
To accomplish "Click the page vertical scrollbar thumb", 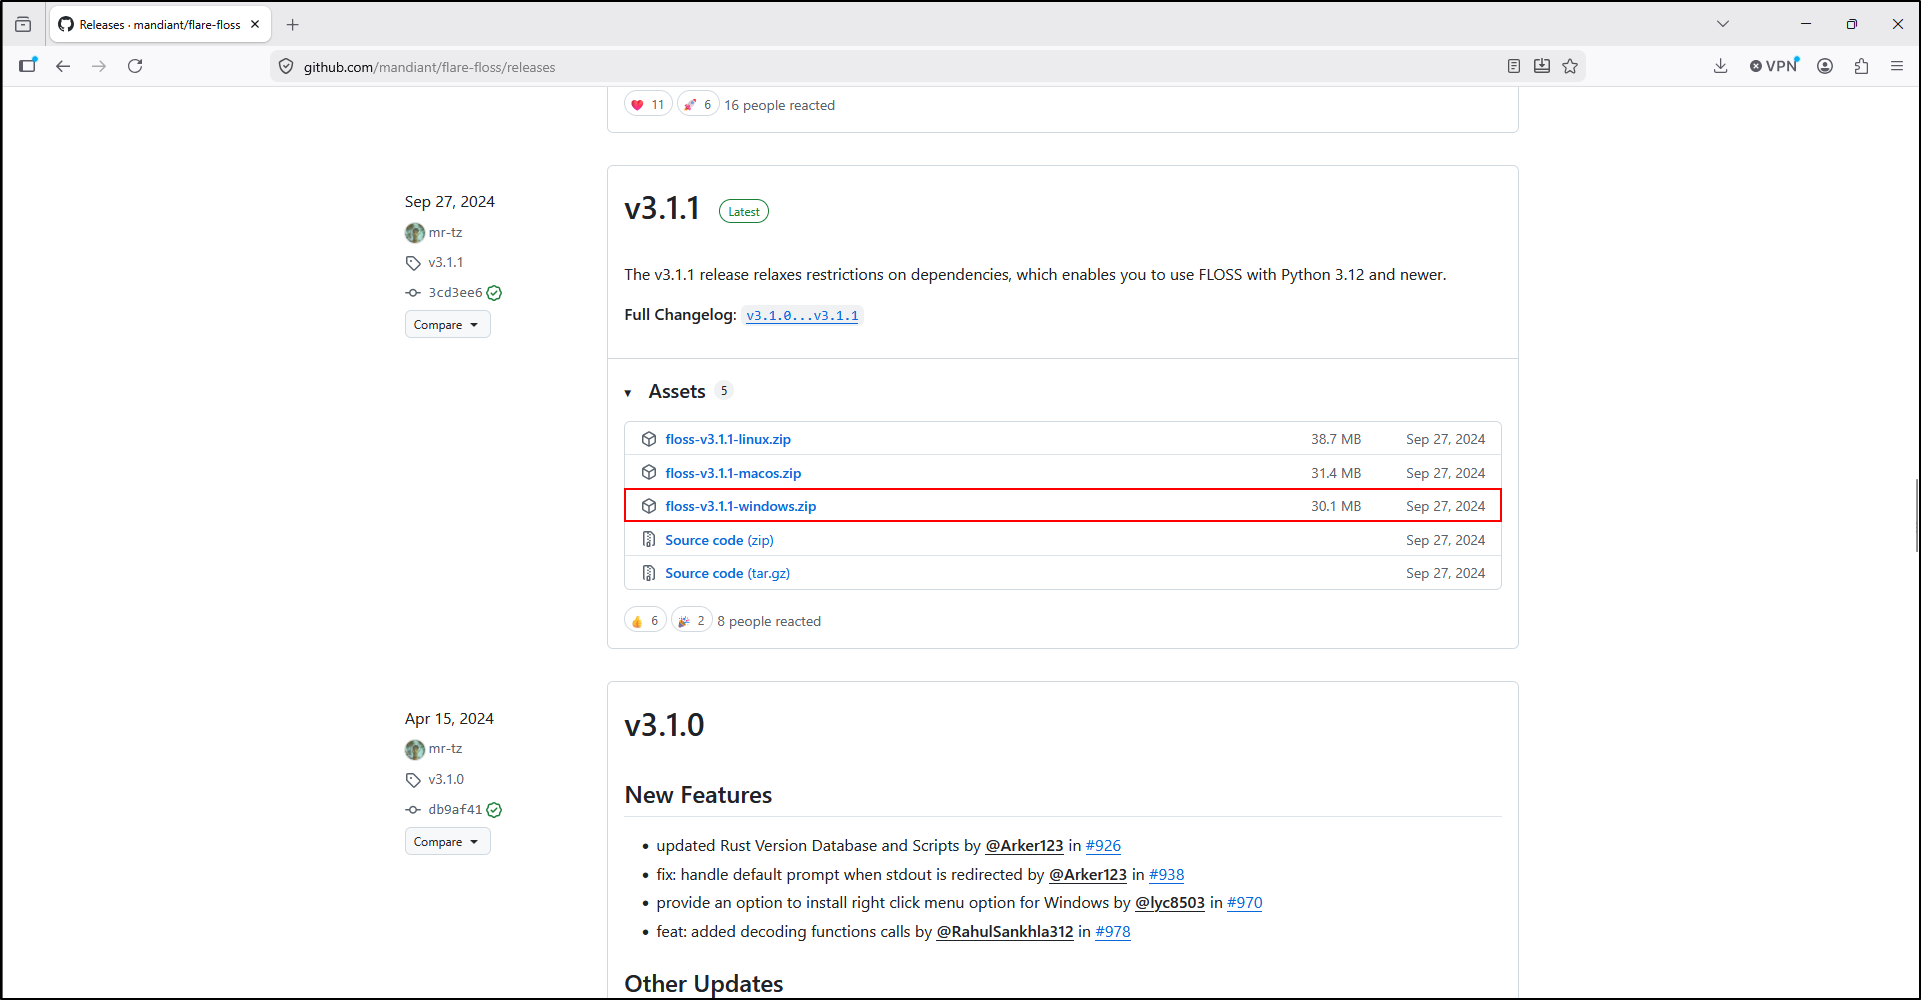I will pyautogui.click(x=1916, y=515).
